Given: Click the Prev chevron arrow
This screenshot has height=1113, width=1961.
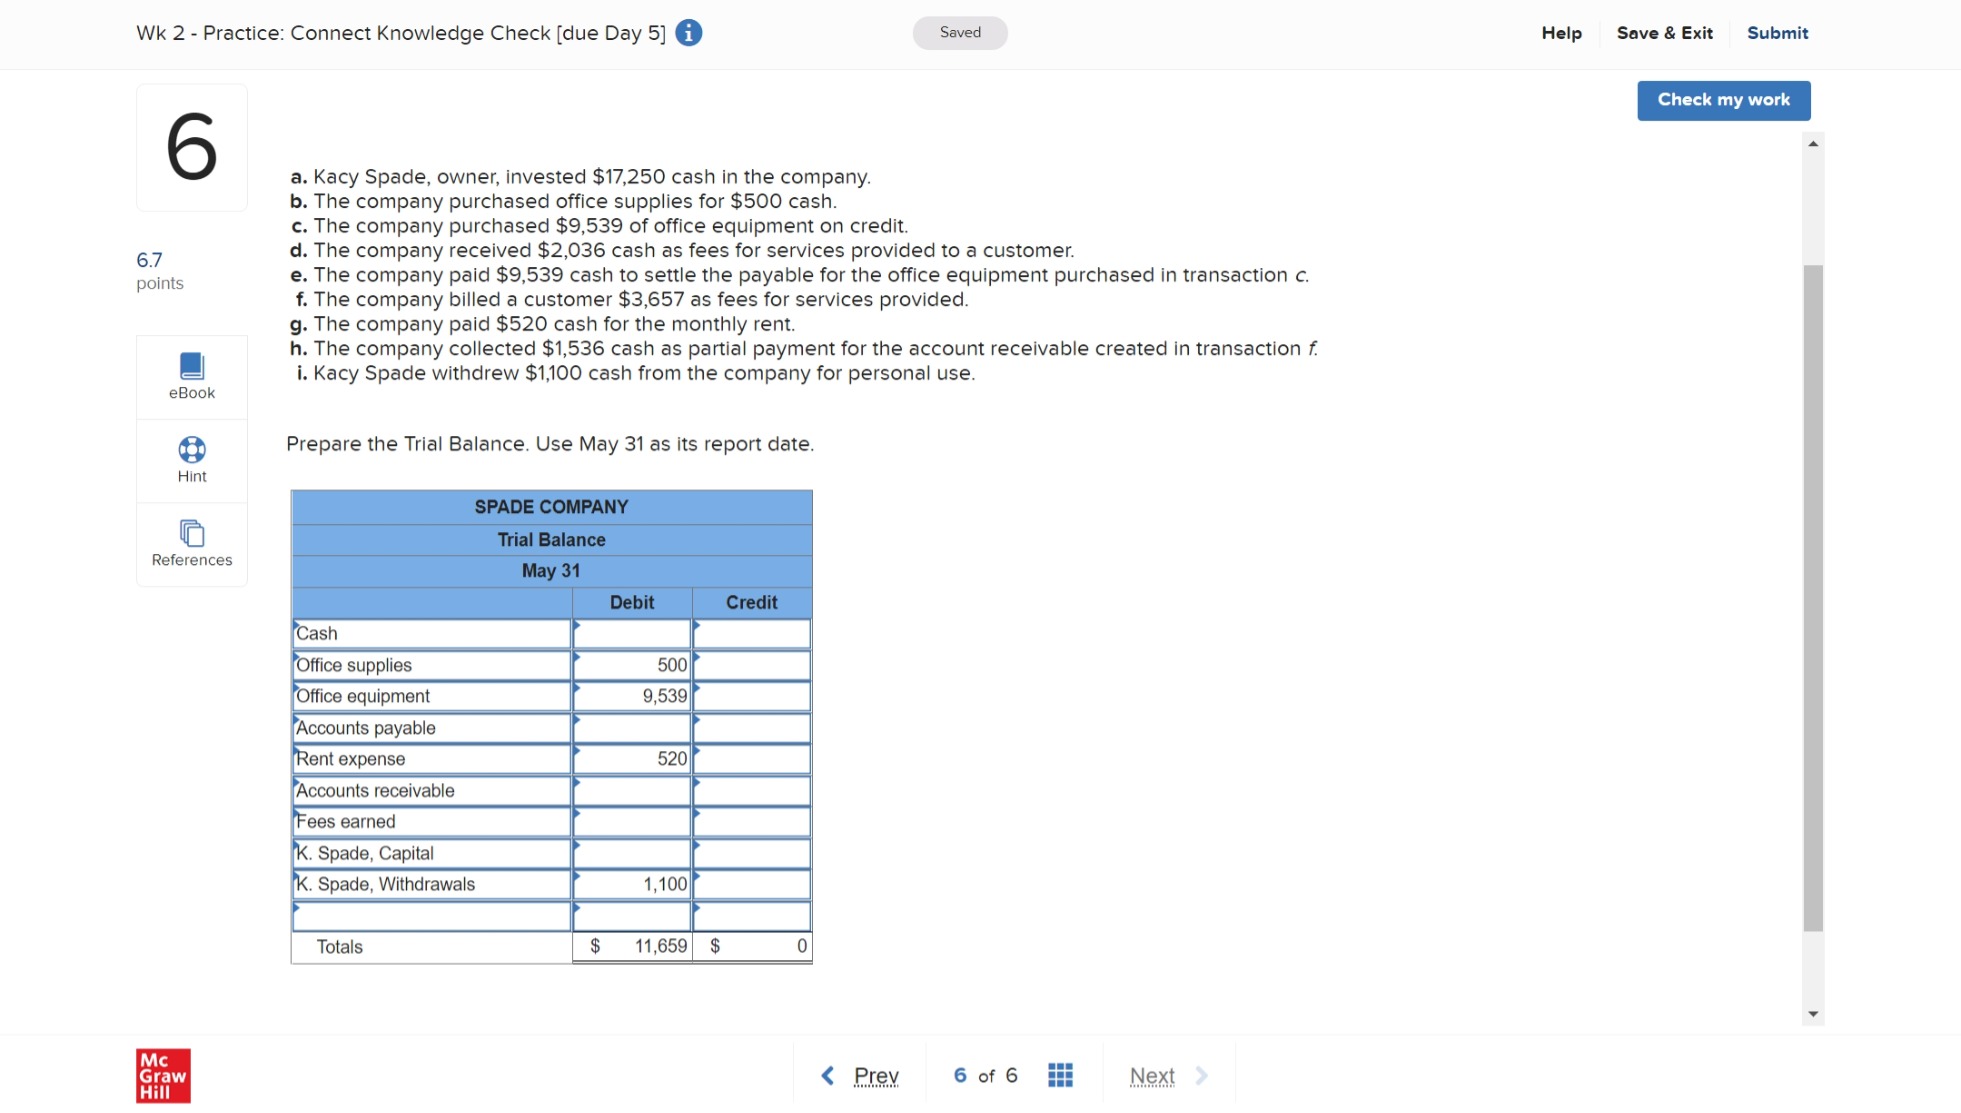Looking at the screenshot, I should [x=827, y=1074].
